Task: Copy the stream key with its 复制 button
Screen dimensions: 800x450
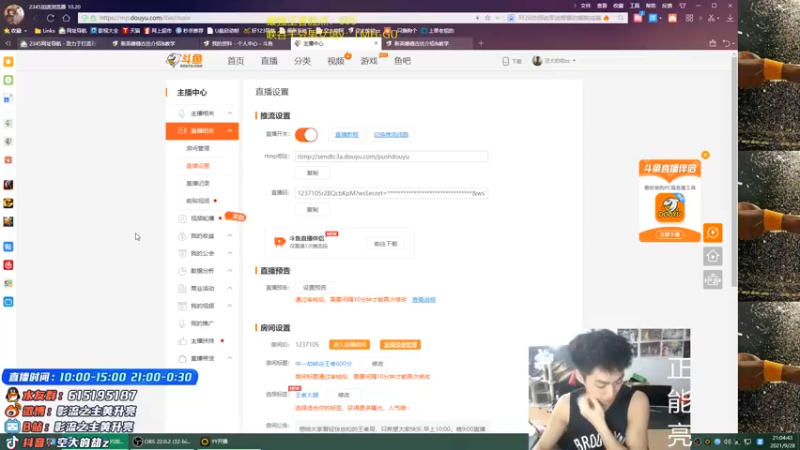Action: (312, 210)
